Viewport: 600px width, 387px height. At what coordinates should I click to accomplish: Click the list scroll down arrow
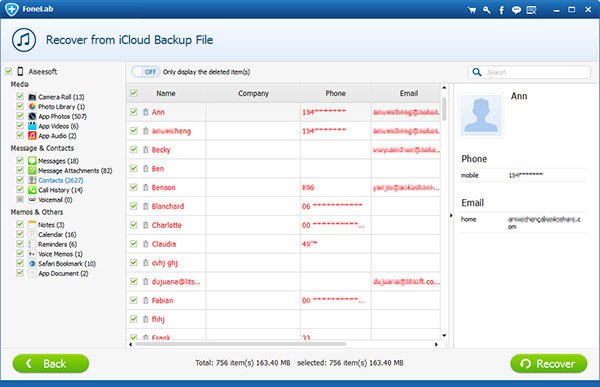(444, 336)
